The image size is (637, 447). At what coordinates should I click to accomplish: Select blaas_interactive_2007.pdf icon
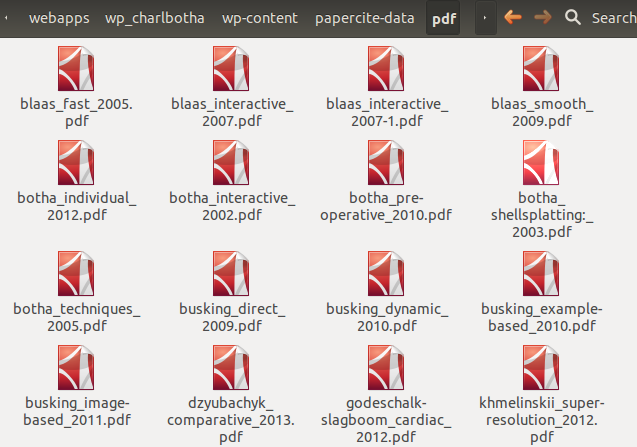tap(231, 68)
